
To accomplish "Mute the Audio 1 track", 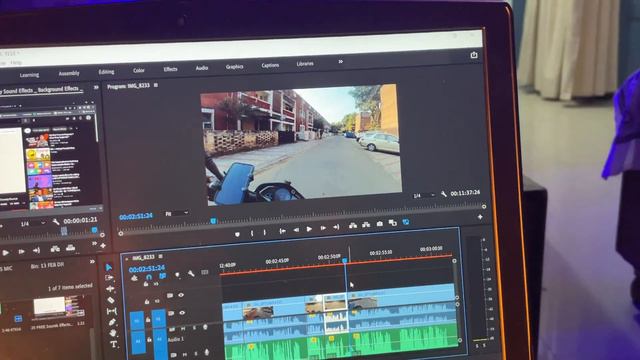I will [184, 329].
